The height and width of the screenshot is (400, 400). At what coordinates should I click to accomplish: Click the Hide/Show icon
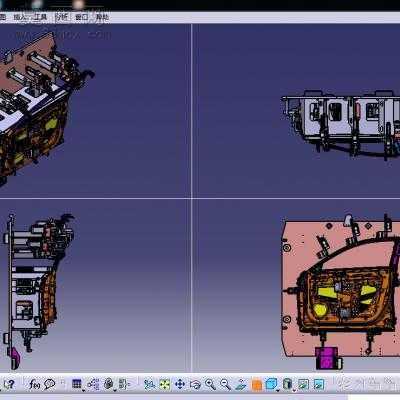[x=303, y=384]
